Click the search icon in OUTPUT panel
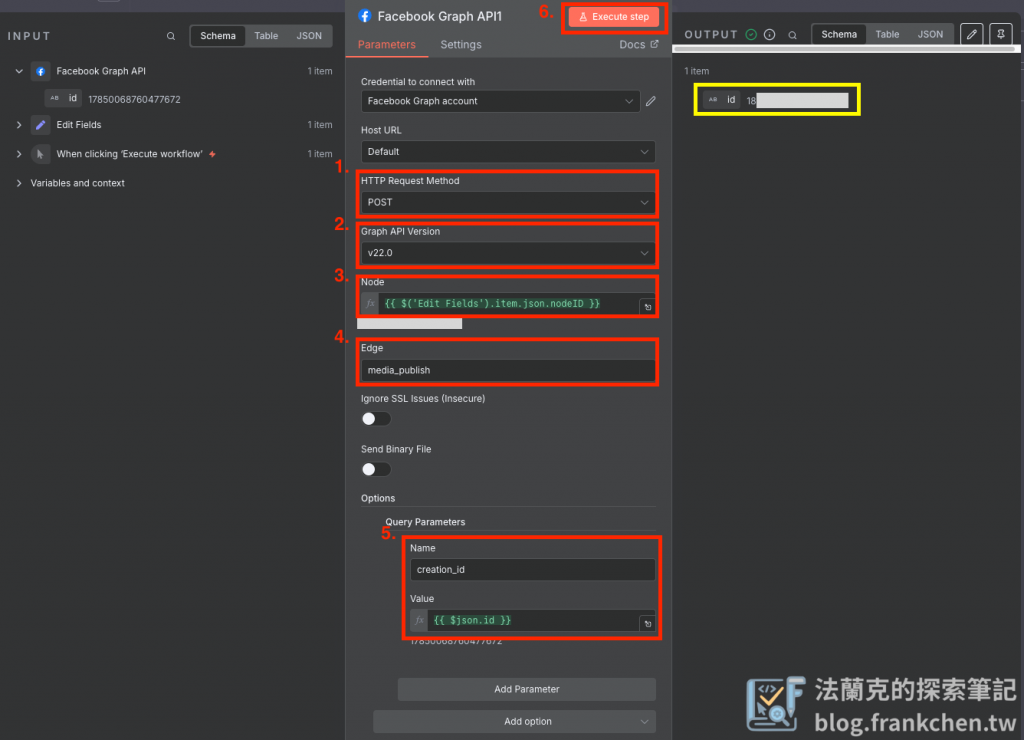 click(792, 35)
